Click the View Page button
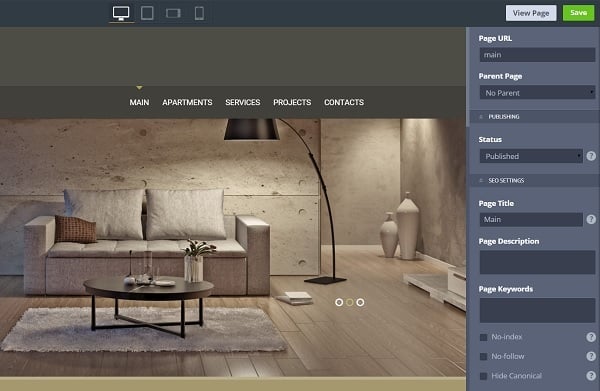 pos(531,13)
